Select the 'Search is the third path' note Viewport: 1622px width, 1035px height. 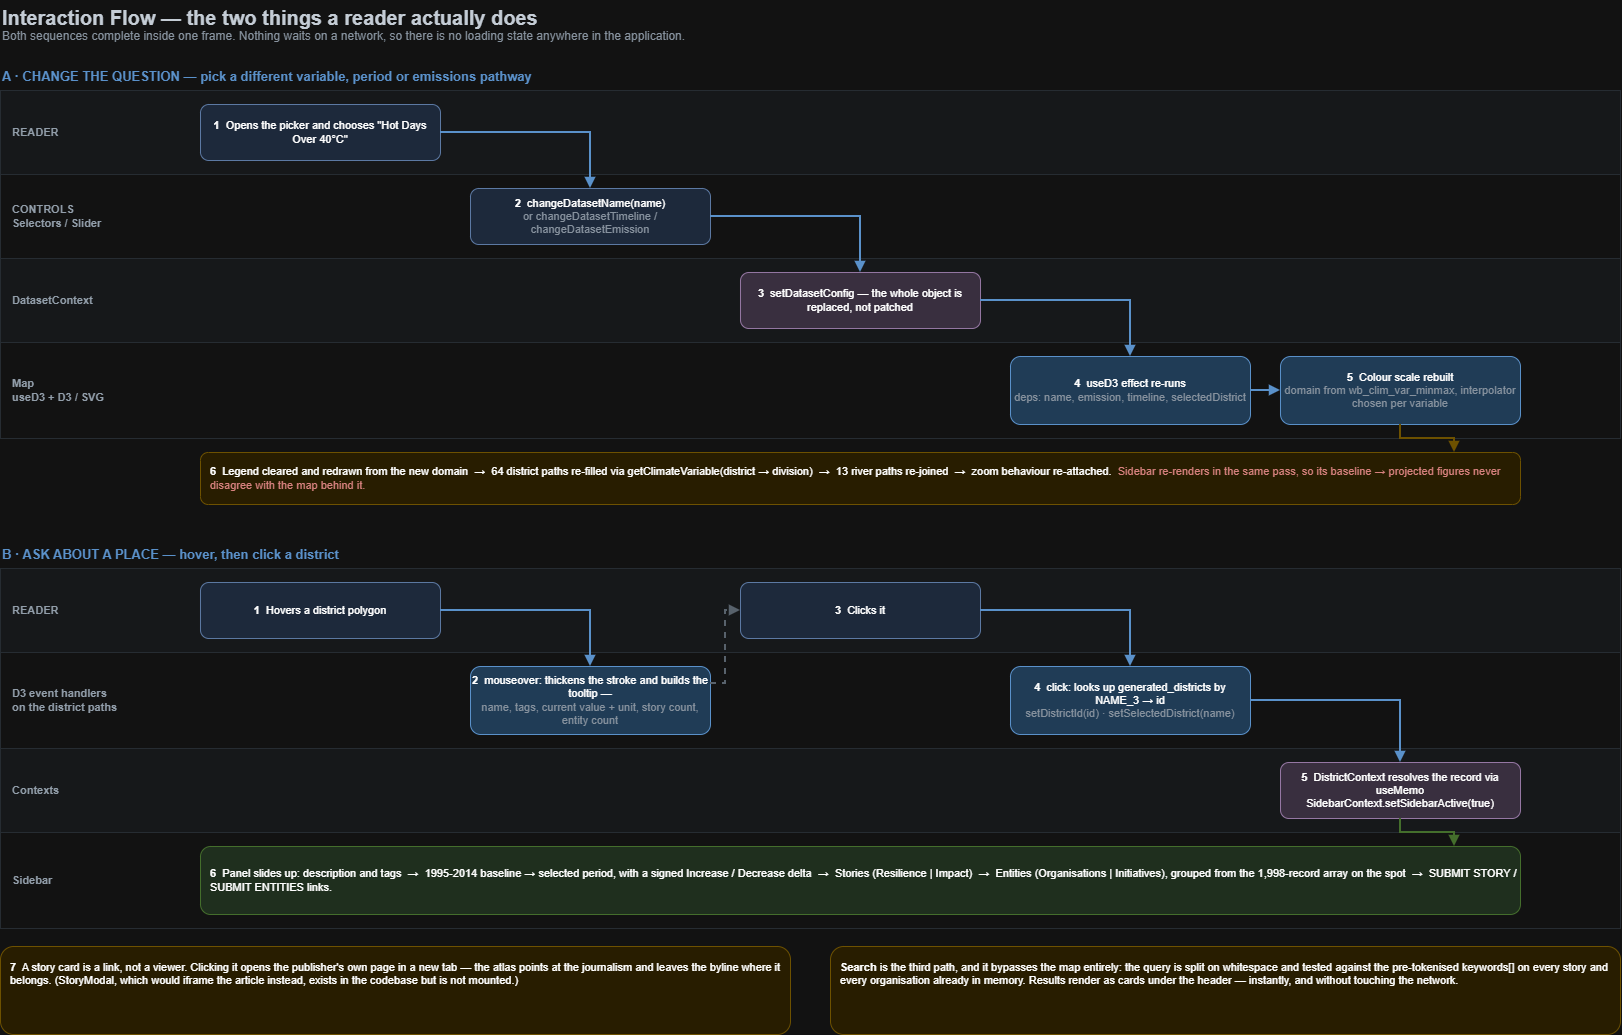coord(1225,990)
